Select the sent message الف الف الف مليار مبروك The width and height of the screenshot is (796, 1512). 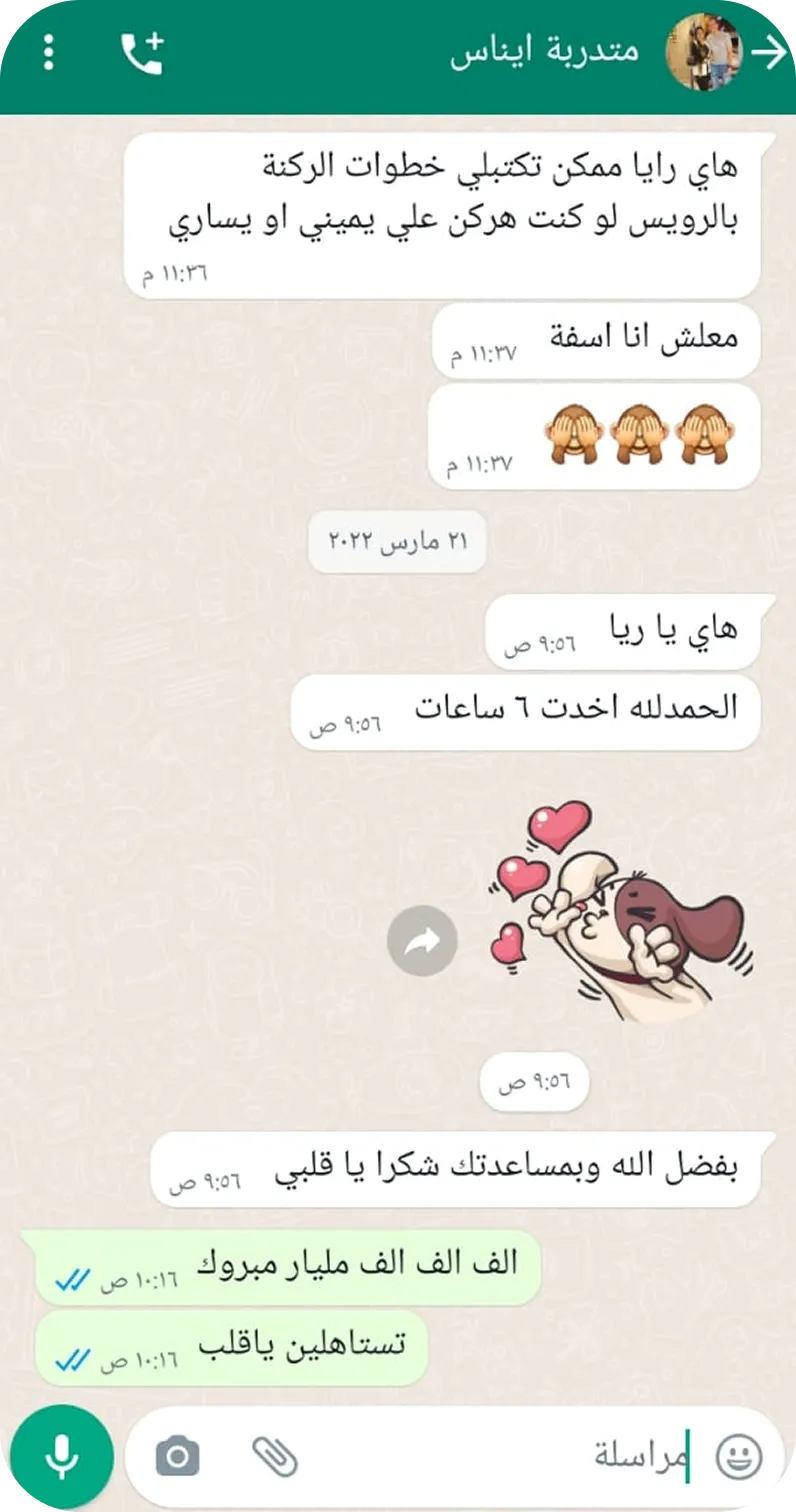tap(288, 1268)
